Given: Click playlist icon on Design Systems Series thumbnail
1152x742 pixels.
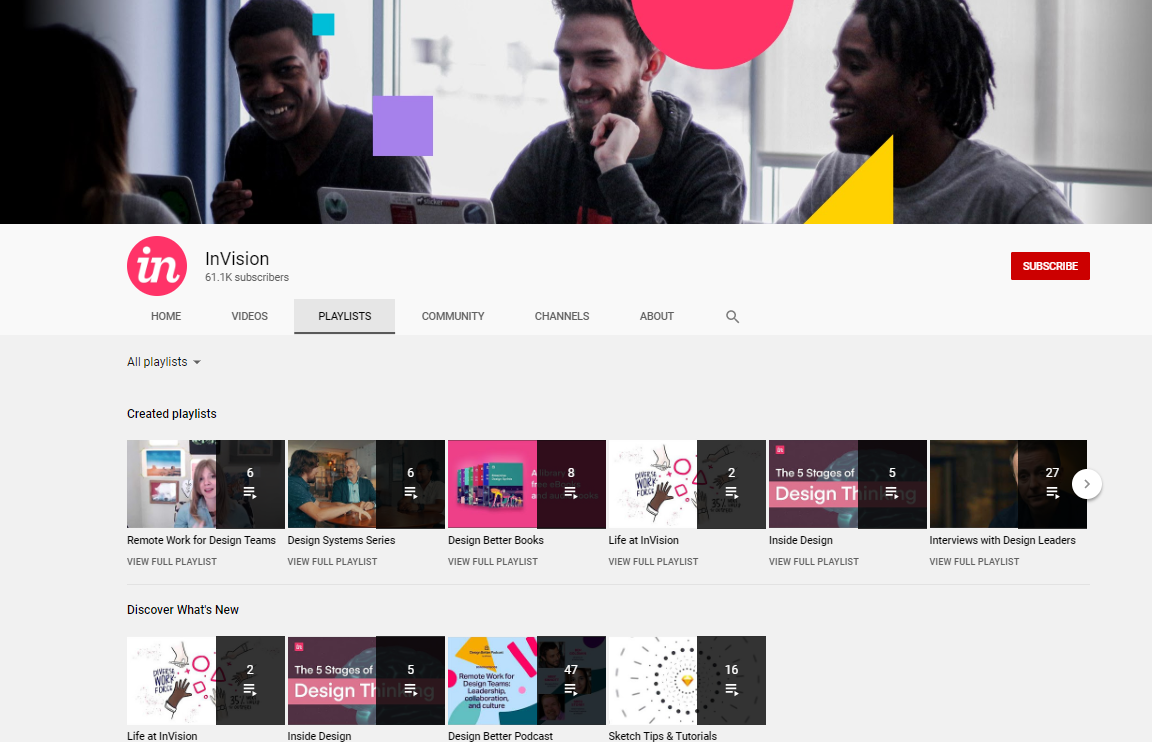Looking at the screenshot, I should 411,493.
